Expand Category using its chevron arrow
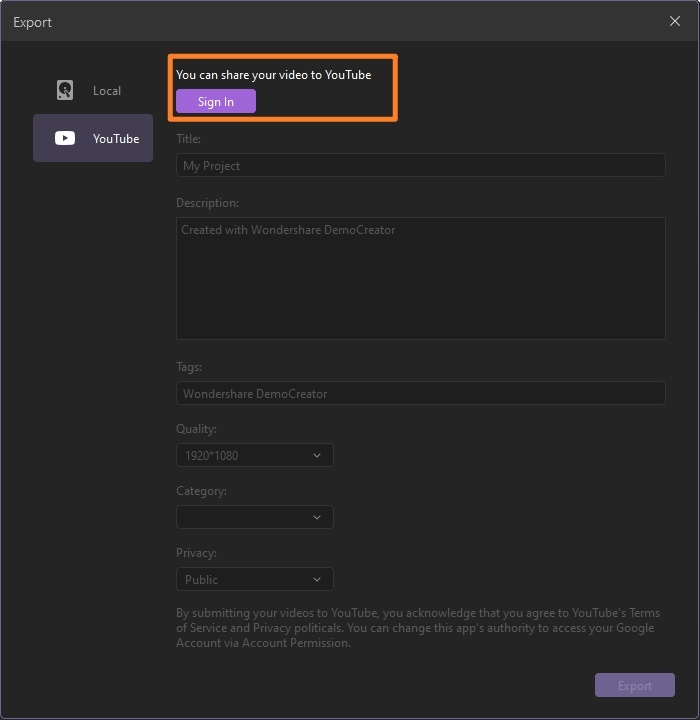700x720 pixels. (x=317, y=517)
